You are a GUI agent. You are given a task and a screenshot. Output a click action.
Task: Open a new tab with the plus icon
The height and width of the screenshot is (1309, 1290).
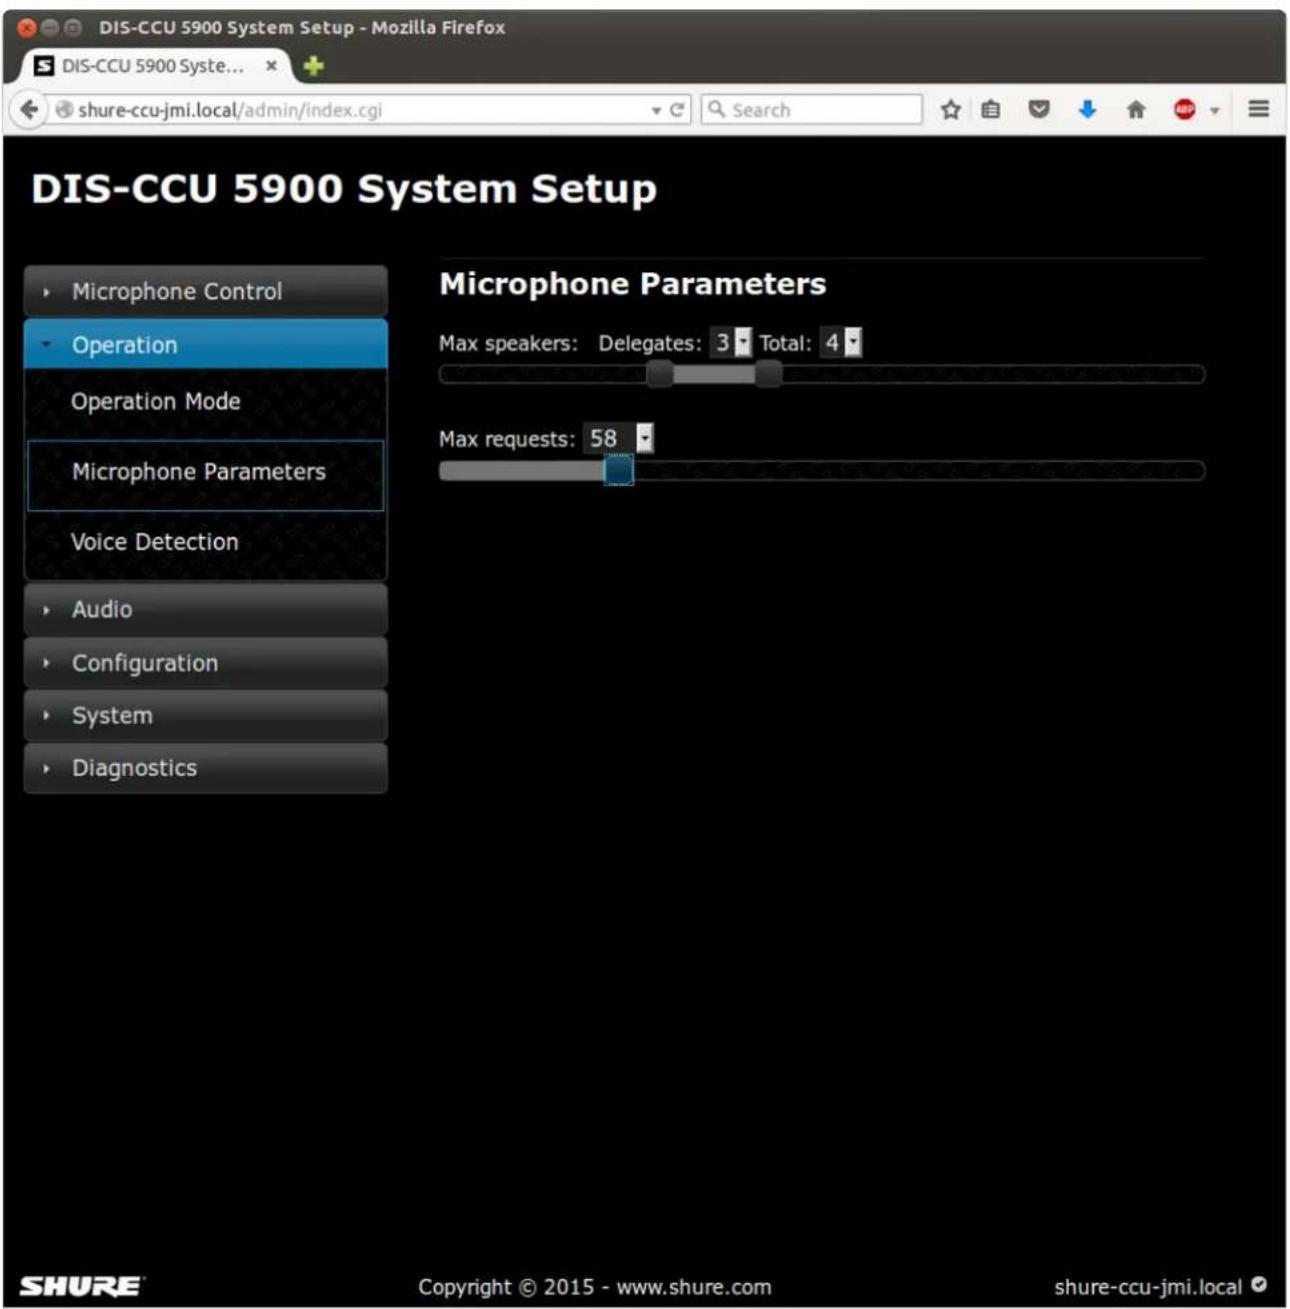(314, 66)
